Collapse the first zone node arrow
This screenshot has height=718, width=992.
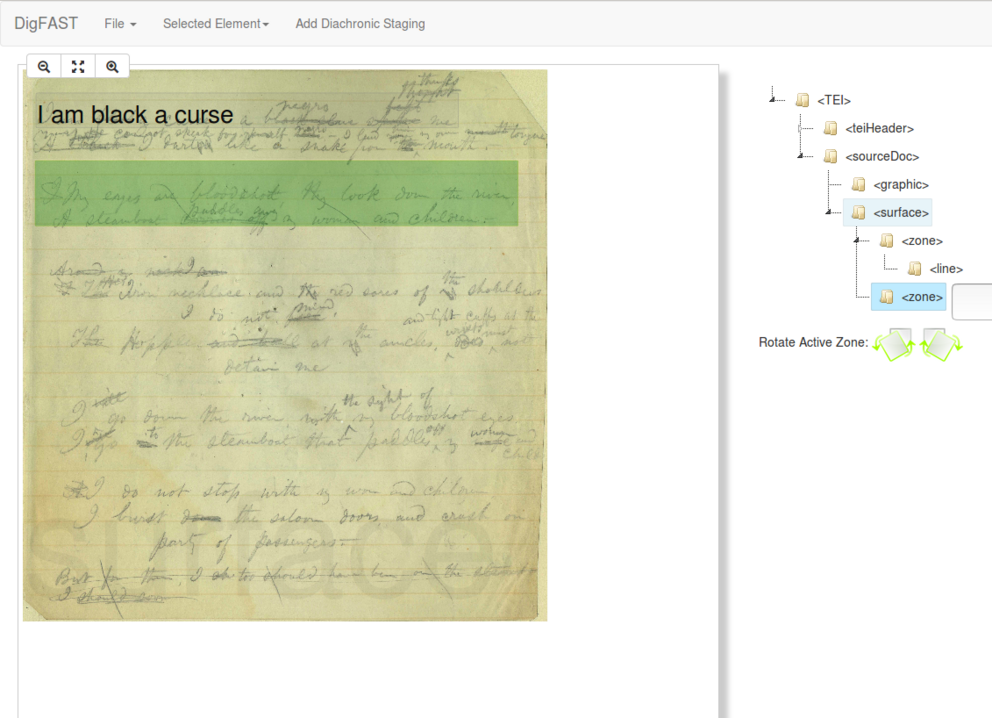point(857,240)
